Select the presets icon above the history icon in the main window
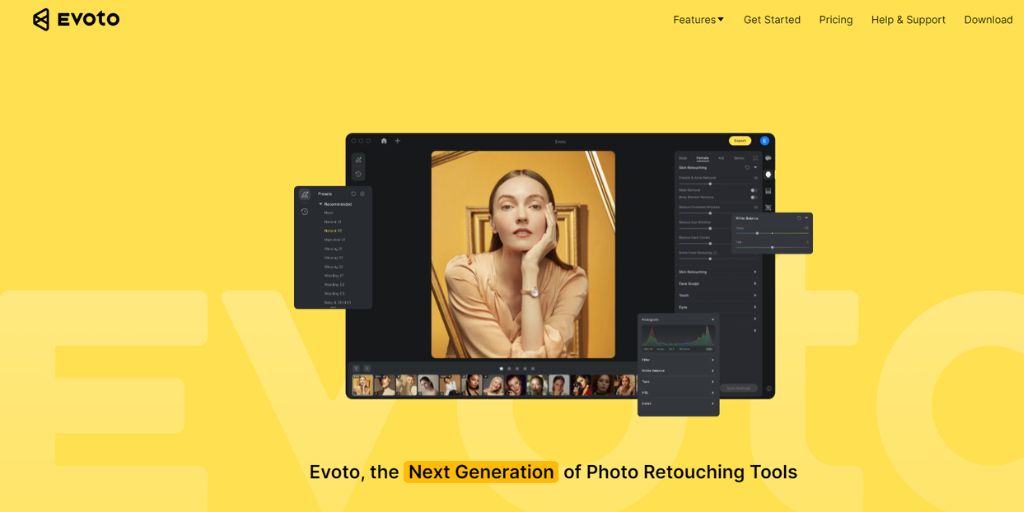 [359, 159]
